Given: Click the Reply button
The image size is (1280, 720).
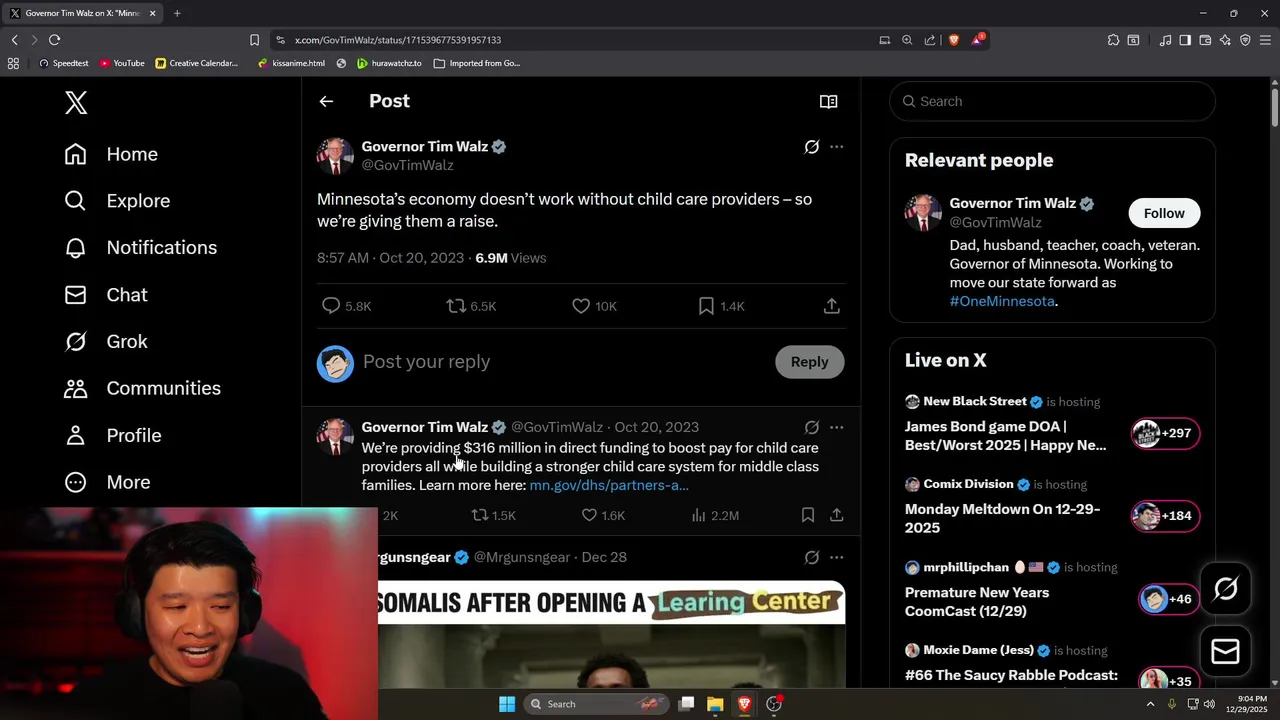Looking at the screenshot, I should coord(809,362).
